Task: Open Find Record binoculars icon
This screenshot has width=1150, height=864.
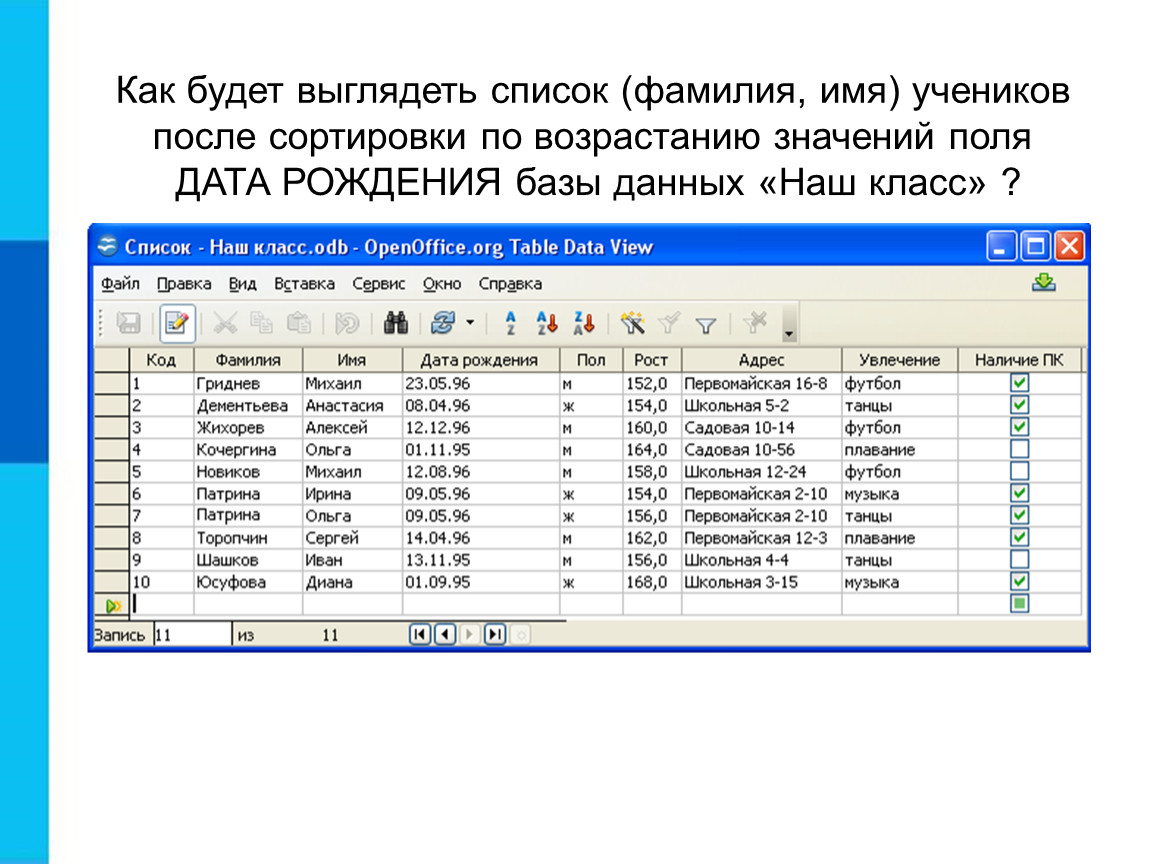Action: pos(395,323)
